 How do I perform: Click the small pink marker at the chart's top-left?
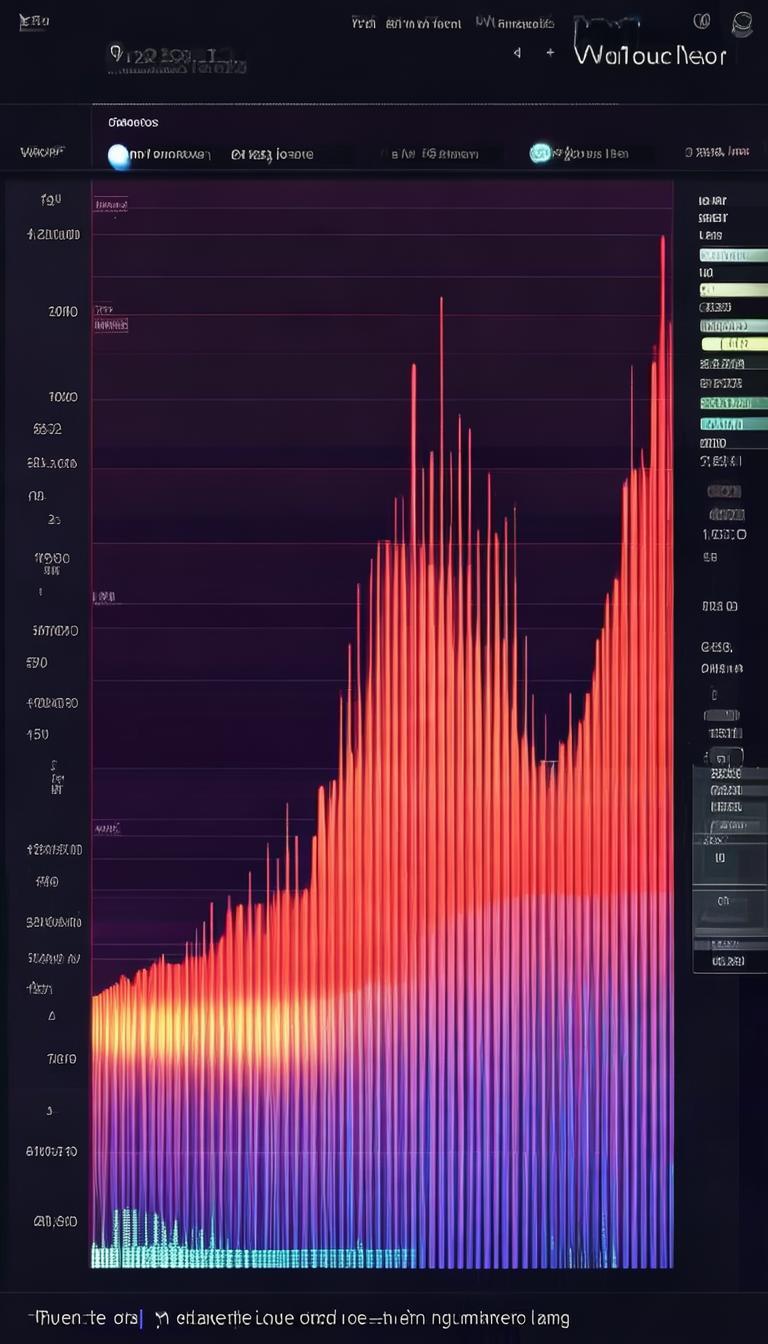(x=110, y=204)
